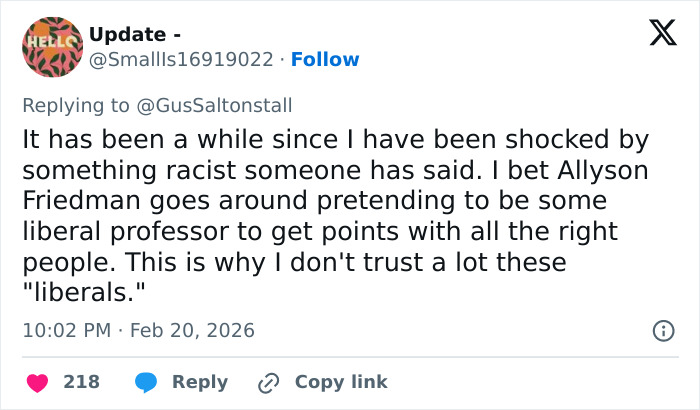The width and height of the screenshot is (700, 410).
Task: Click the 218 likes count
Action: pos(81,382)
